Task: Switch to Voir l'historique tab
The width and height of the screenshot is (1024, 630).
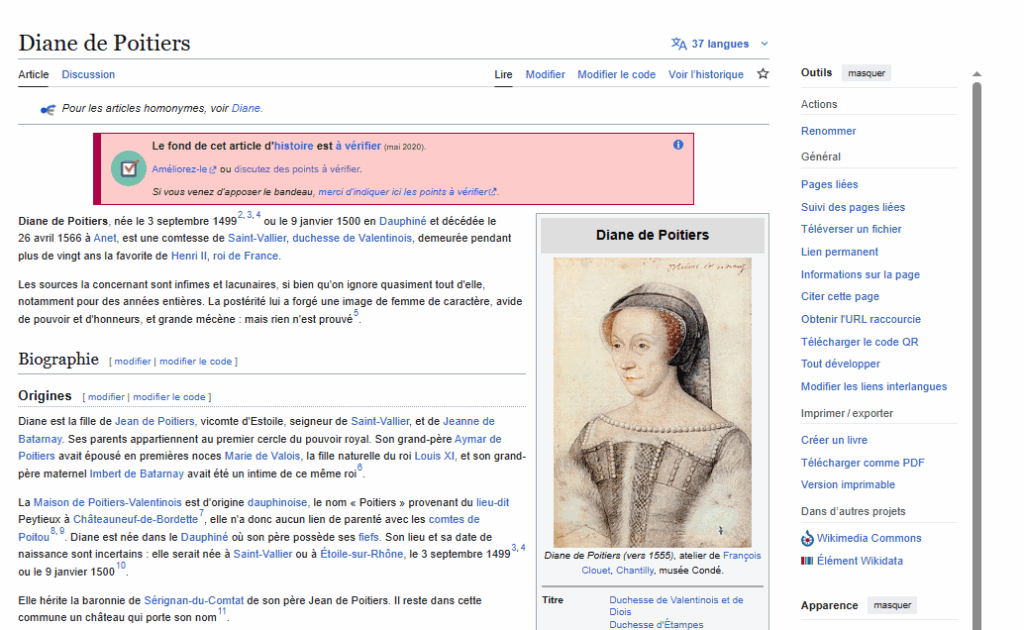Action: click(706, 74)
